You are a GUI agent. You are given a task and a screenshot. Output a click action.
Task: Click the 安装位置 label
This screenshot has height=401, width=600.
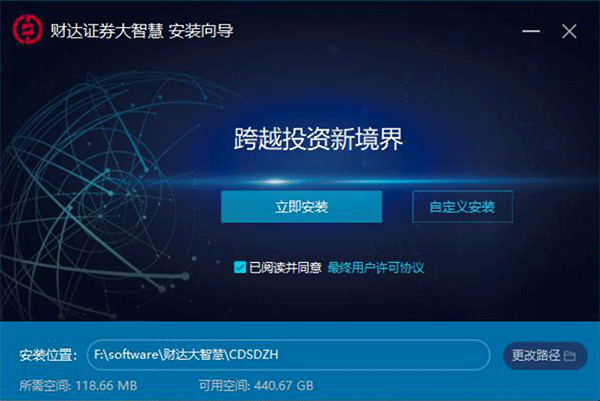(48, 355)
